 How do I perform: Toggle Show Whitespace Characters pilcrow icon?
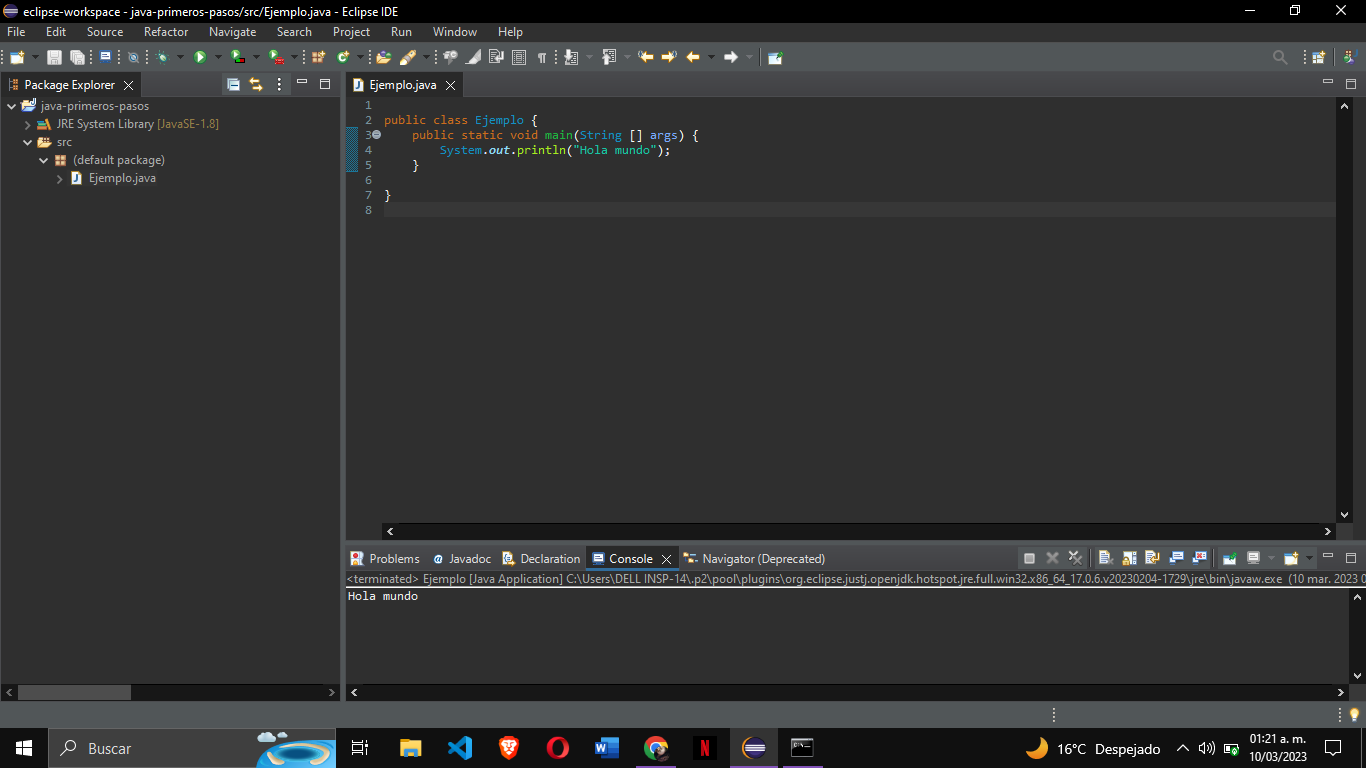coord(541,57)
